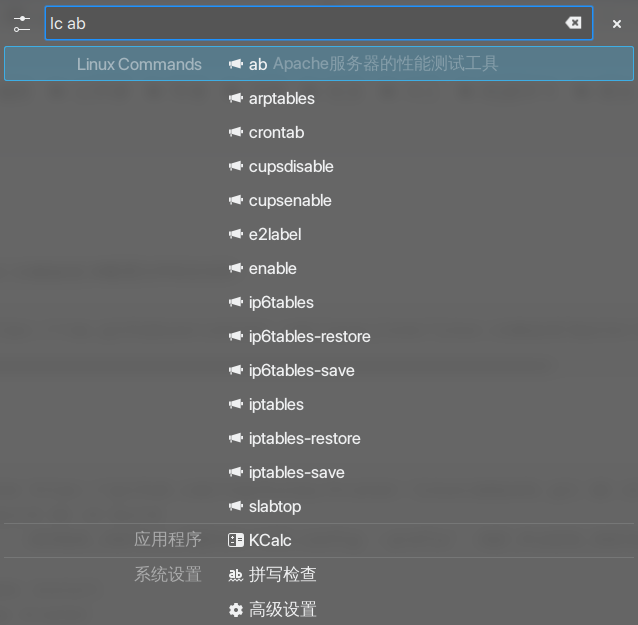Click the megaphone icon on the ab row

236,64
